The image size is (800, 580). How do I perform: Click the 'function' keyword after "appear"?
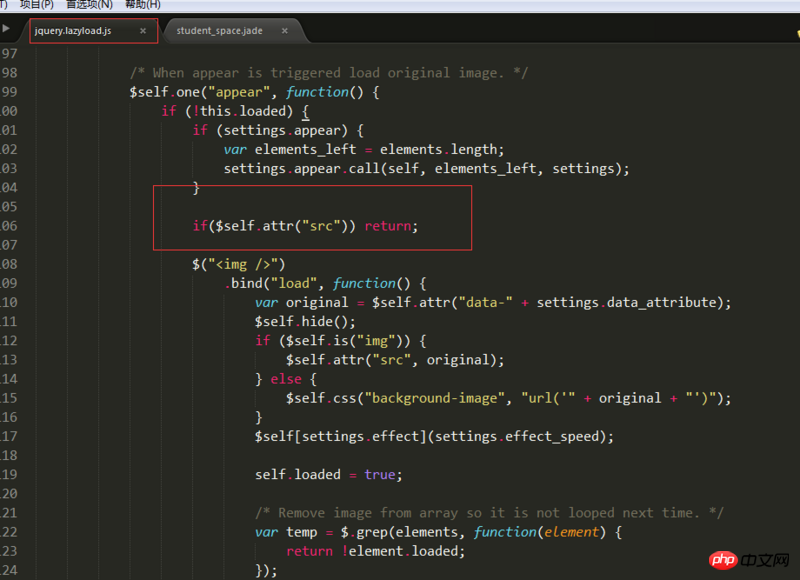[317, 92]
